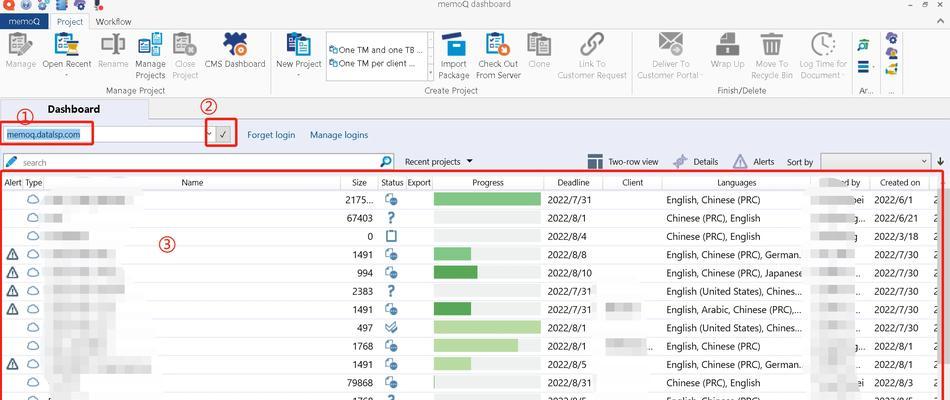Sort by the Languages column header

point(737,182)
